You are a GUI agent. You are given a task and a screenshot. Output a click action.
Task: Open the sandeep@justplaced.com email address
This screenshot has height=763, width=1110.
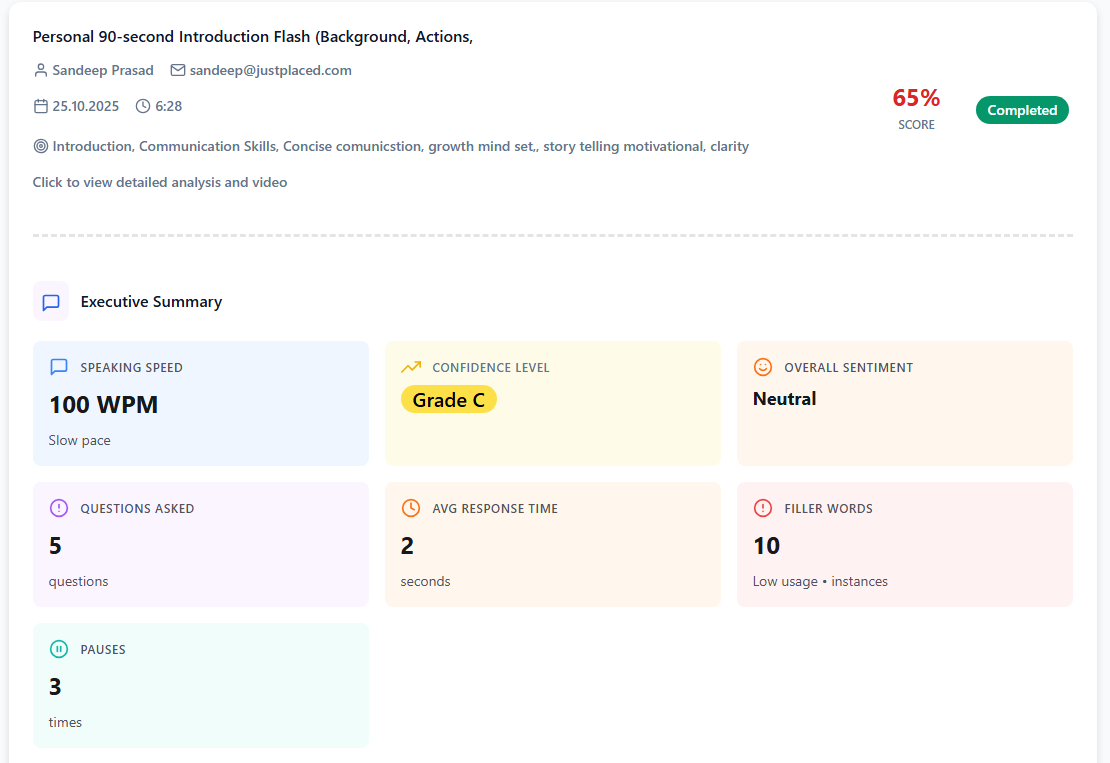(x=270, y=71)
